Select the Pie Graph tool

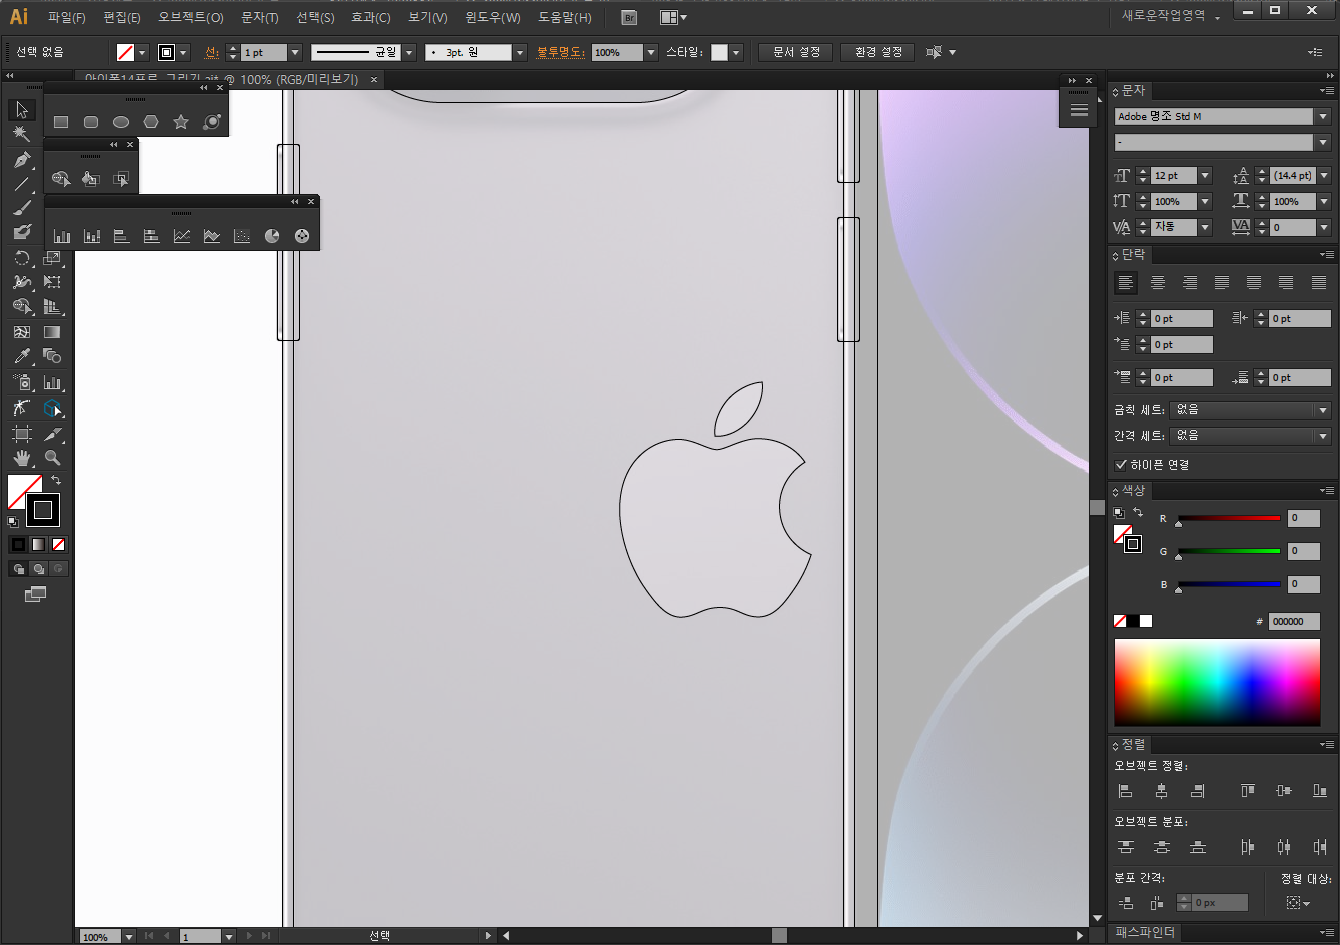pos(272,236)
